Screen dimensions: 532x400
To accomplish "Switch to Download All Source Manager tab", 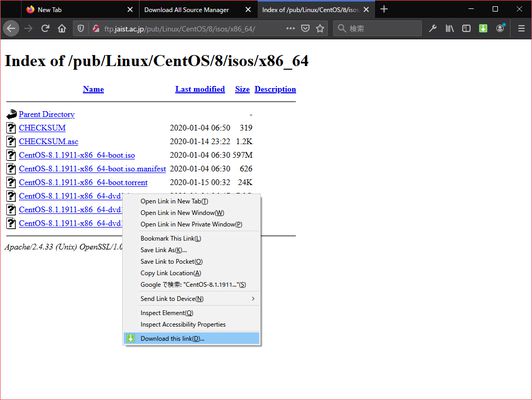I will (x=198, y=10).
